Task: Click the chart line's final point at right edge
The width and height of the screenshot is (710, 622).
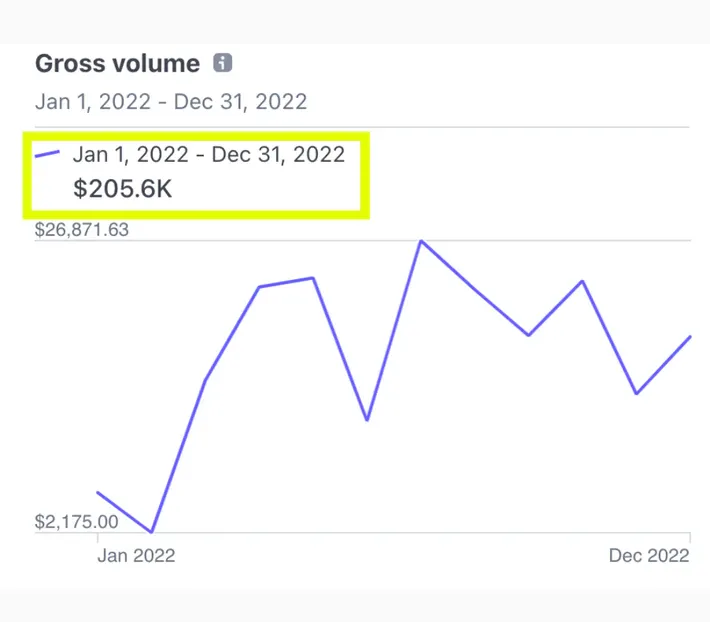Action: click(x=690, y=337)
